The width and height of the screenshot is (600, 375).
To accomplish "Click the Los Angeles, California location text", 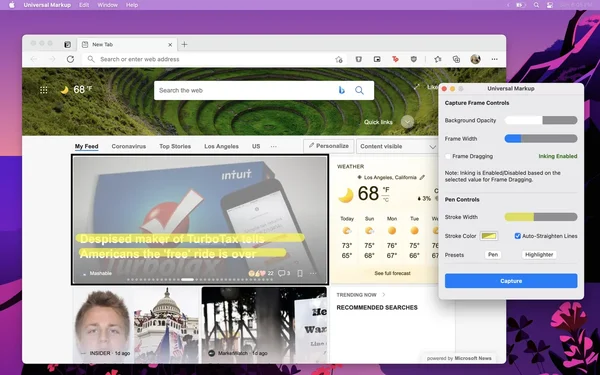I will coord(390,177).
